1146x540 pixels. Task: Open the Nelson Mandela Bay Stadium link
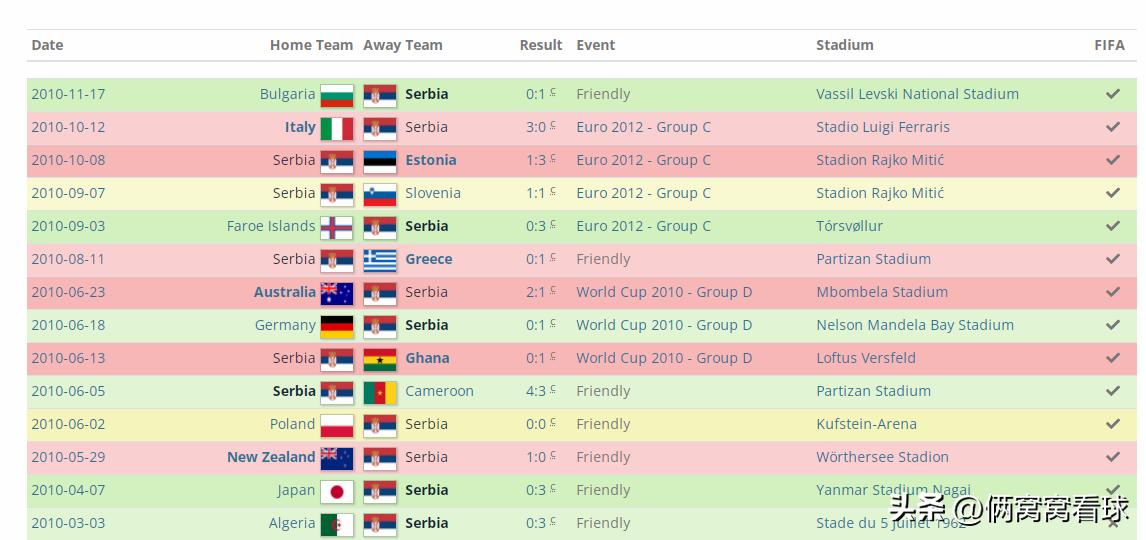coord(914,325)
